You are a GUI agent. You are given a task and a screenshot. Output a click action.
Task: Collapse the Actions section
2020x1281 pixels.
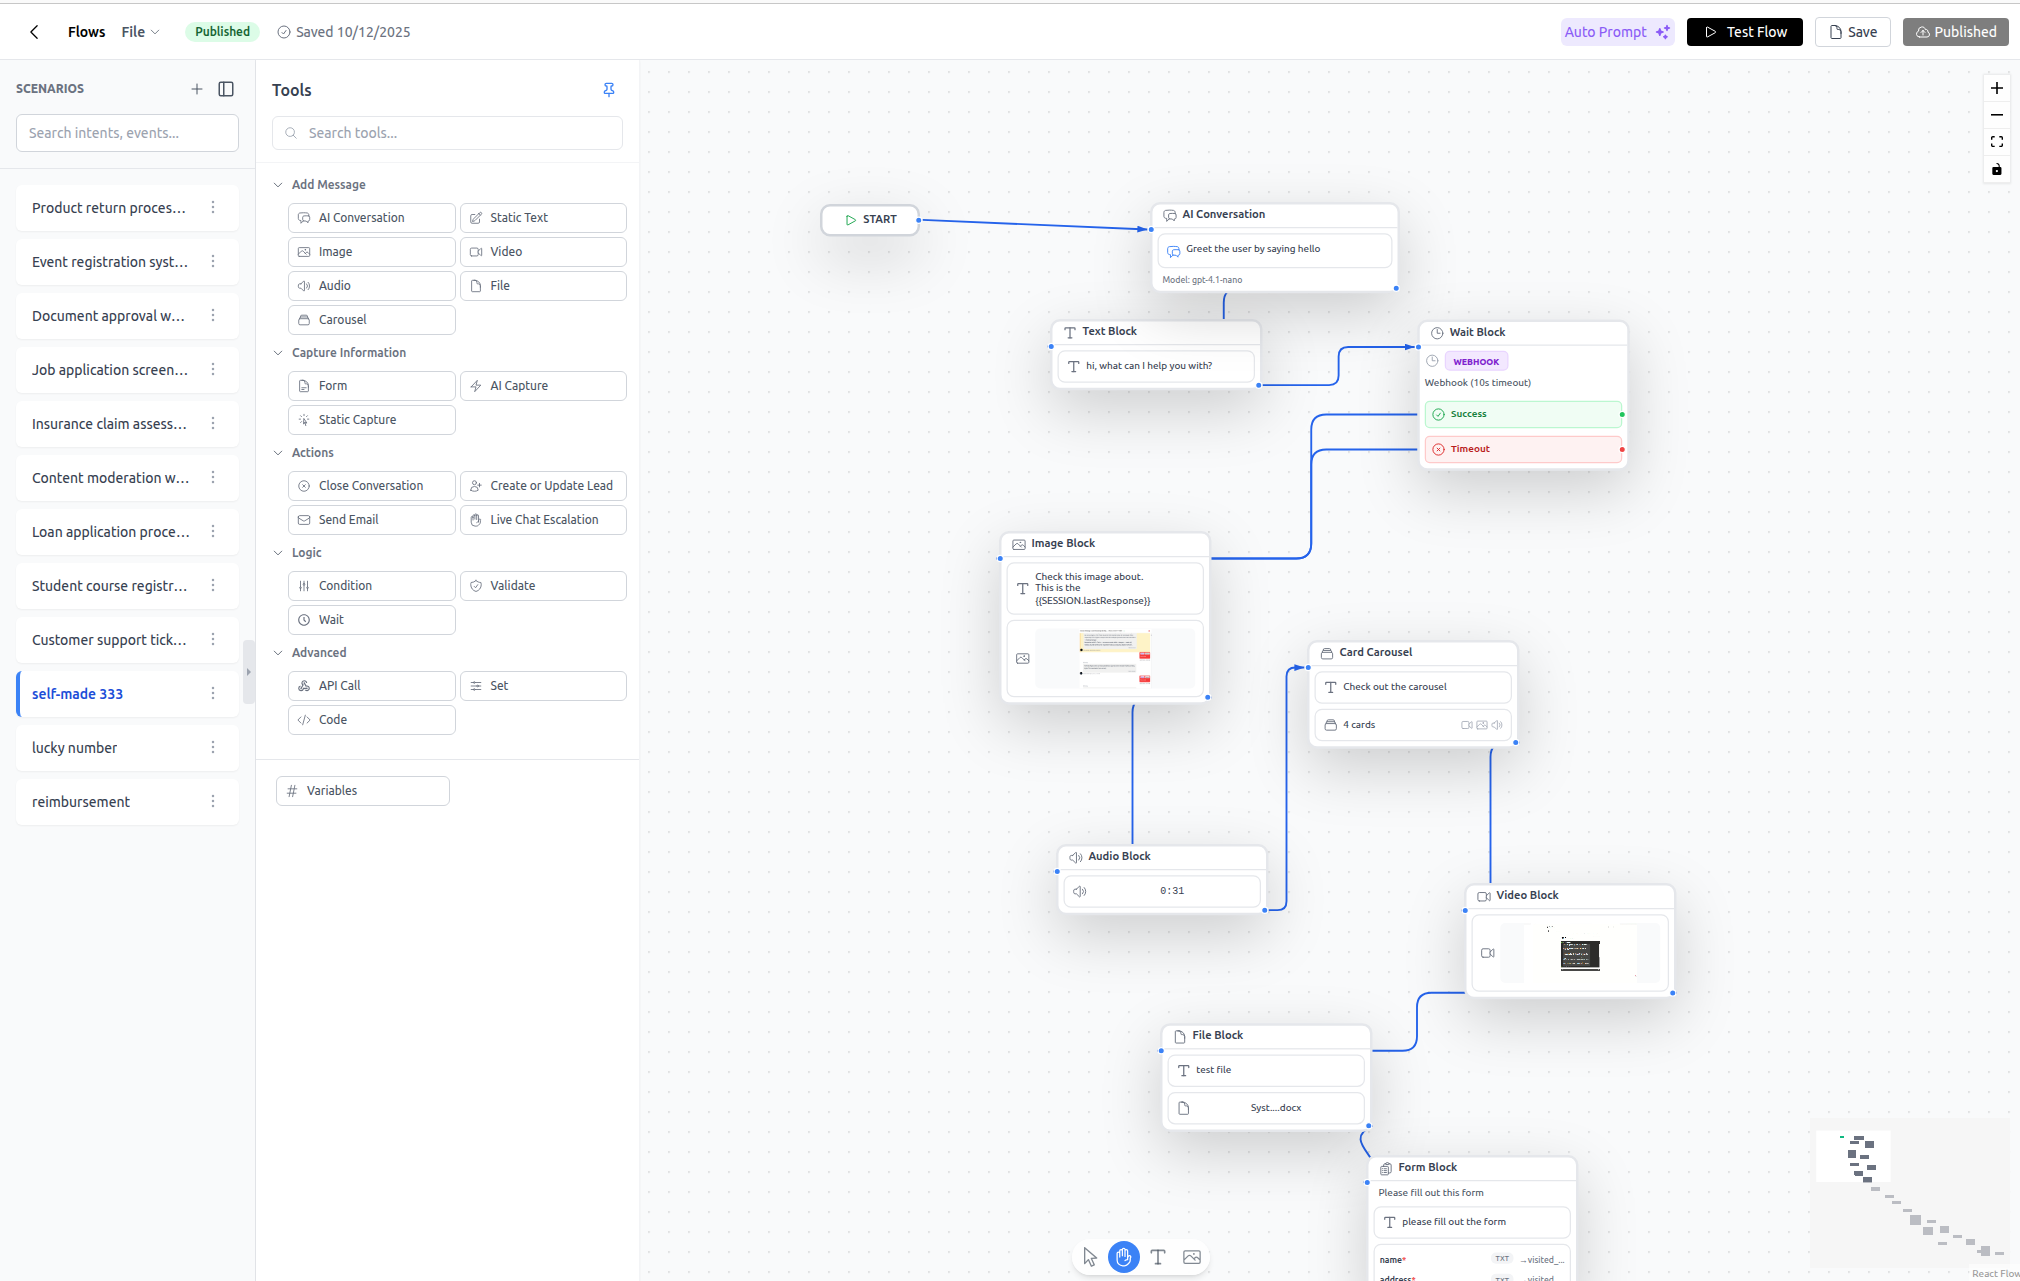278,452
